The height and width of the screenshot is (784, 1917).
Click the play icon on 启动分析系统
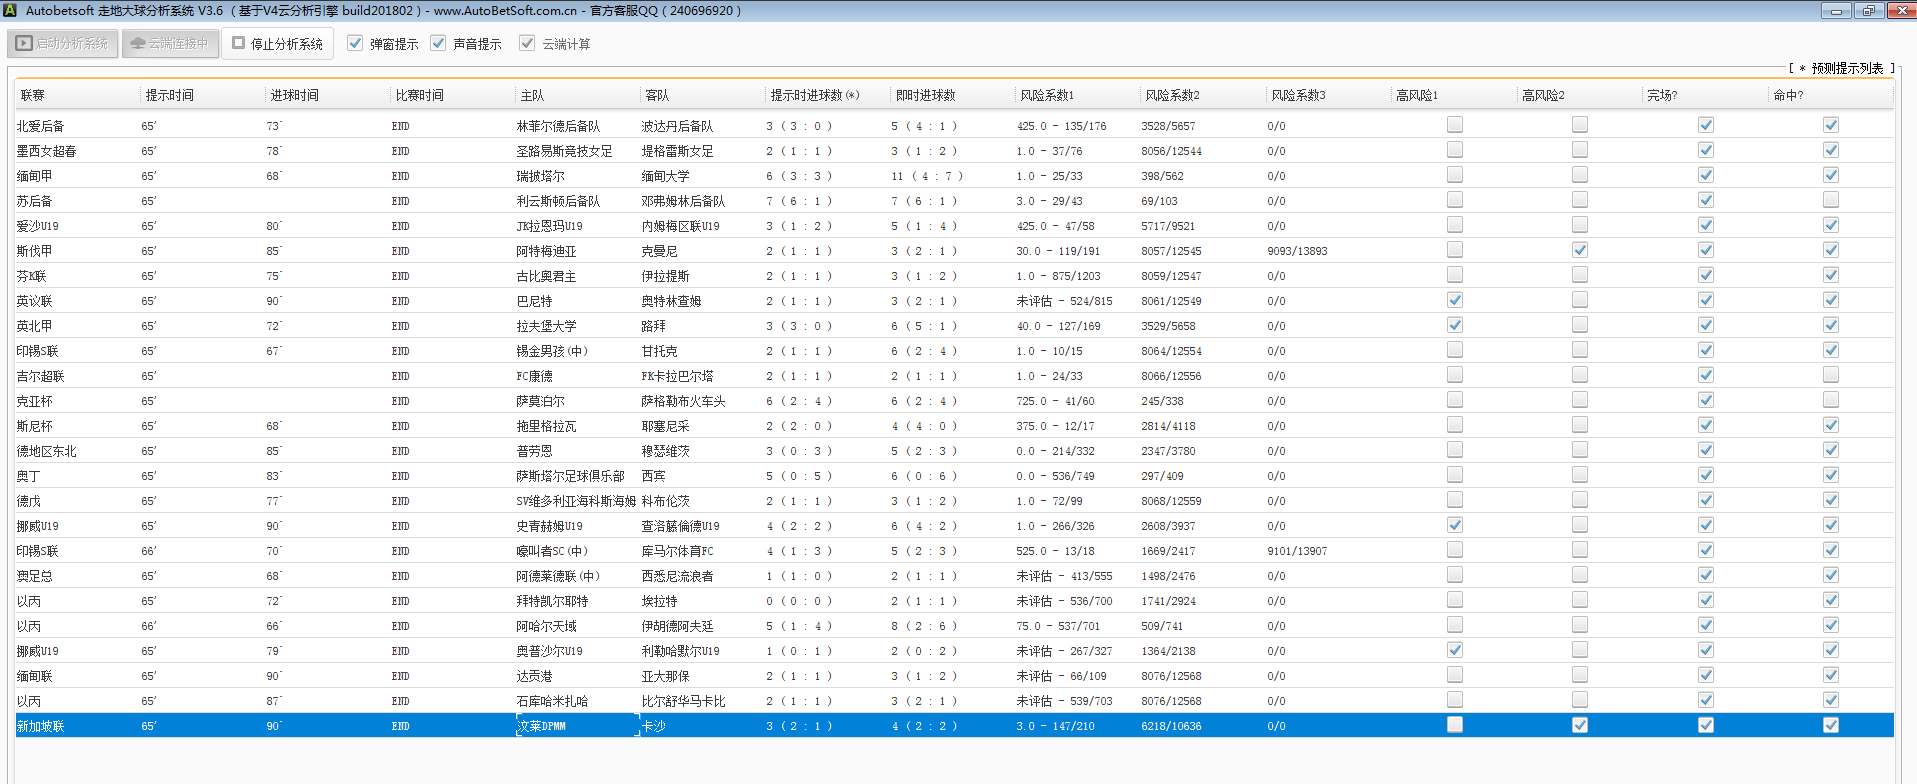(x=24, y=44)
